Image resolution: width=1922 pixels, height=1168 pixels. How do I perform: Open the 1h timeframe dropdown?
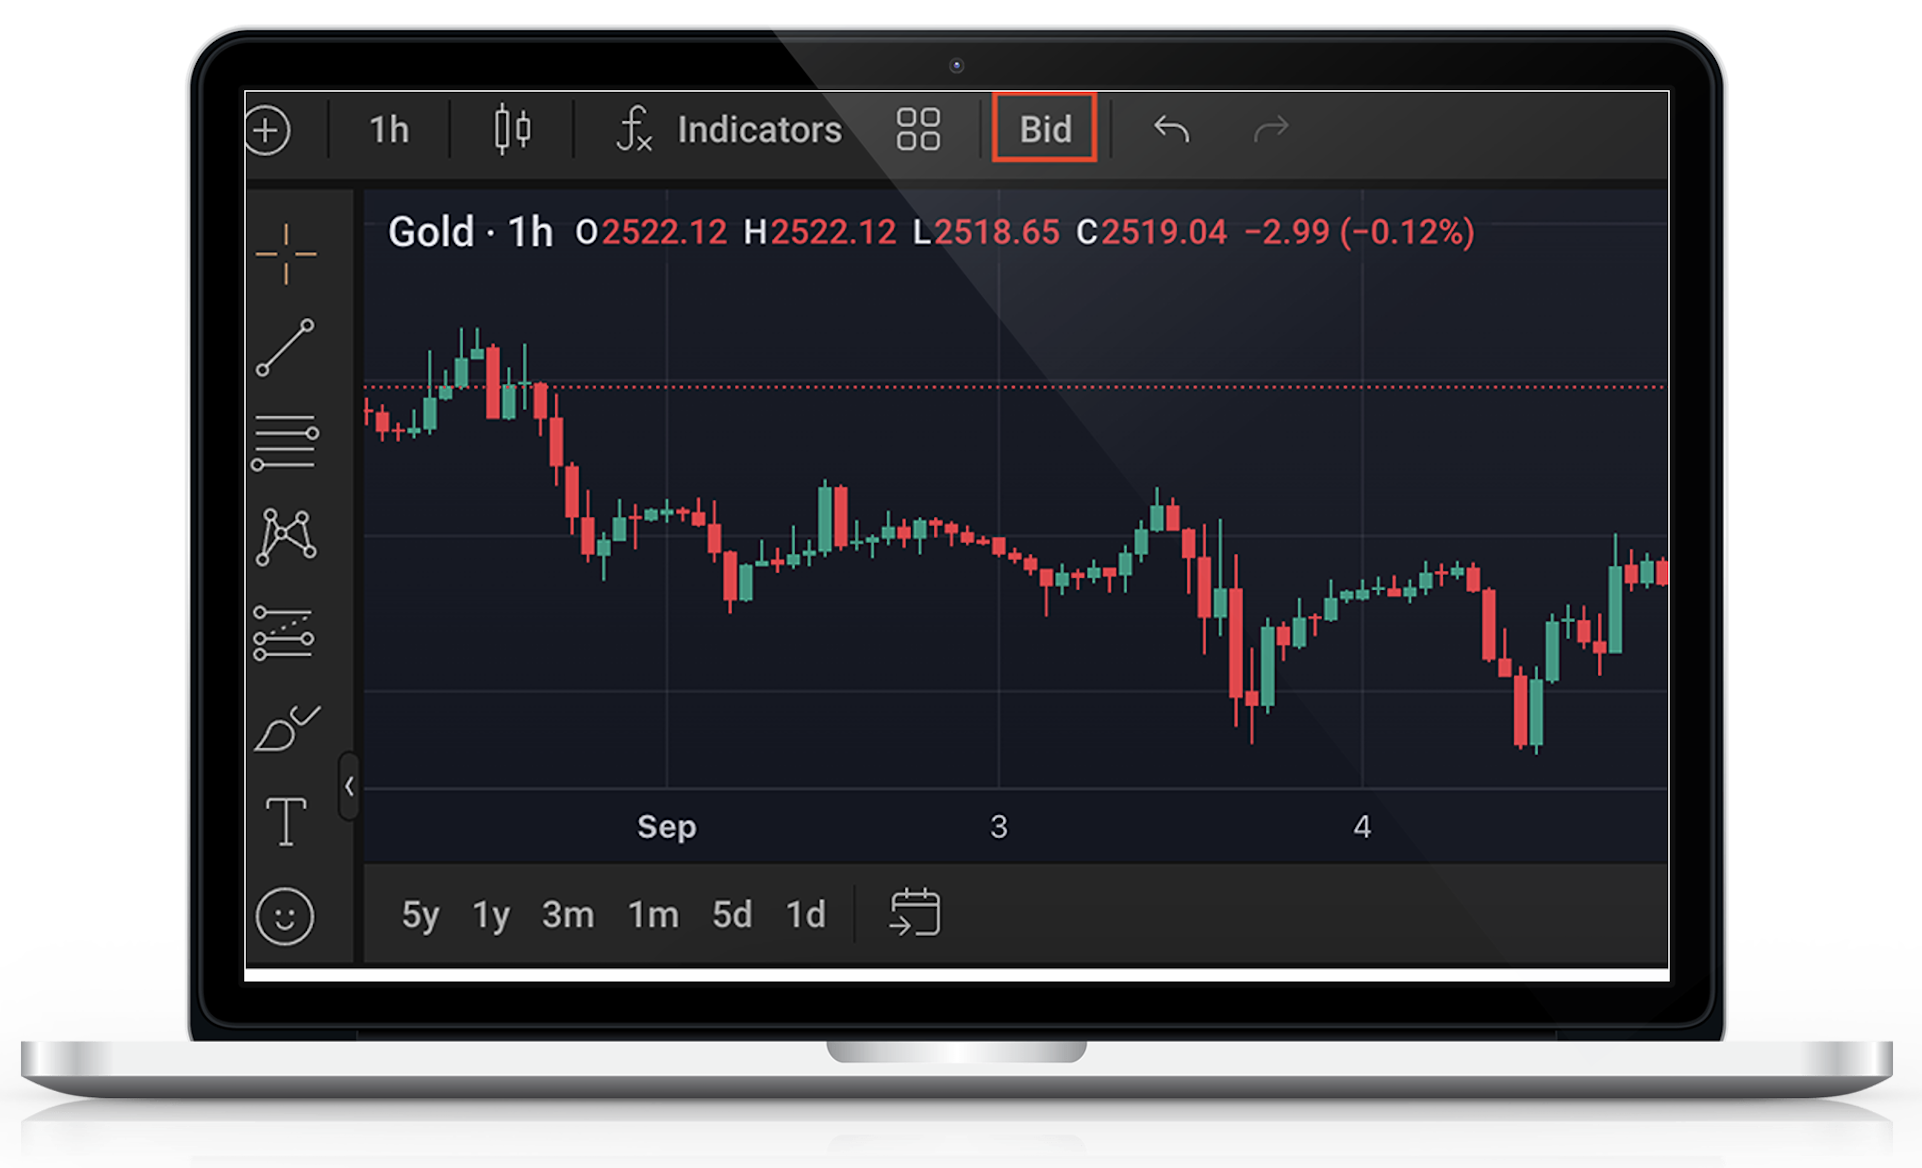point(389,130)
